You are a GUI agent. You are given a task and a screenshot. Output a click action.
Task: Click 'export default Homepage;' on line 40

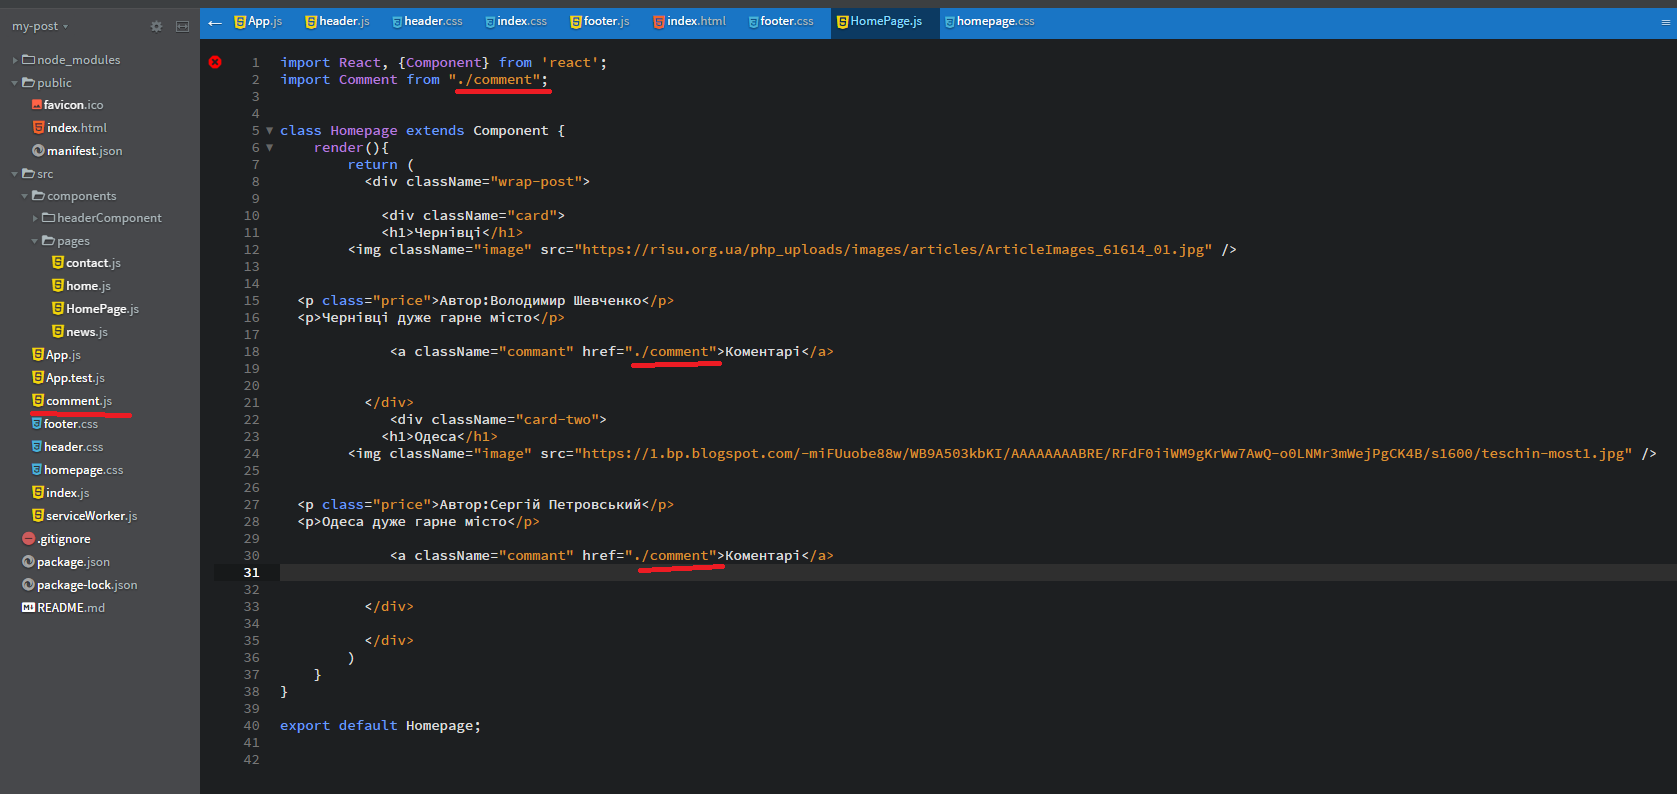click(380, 726)
